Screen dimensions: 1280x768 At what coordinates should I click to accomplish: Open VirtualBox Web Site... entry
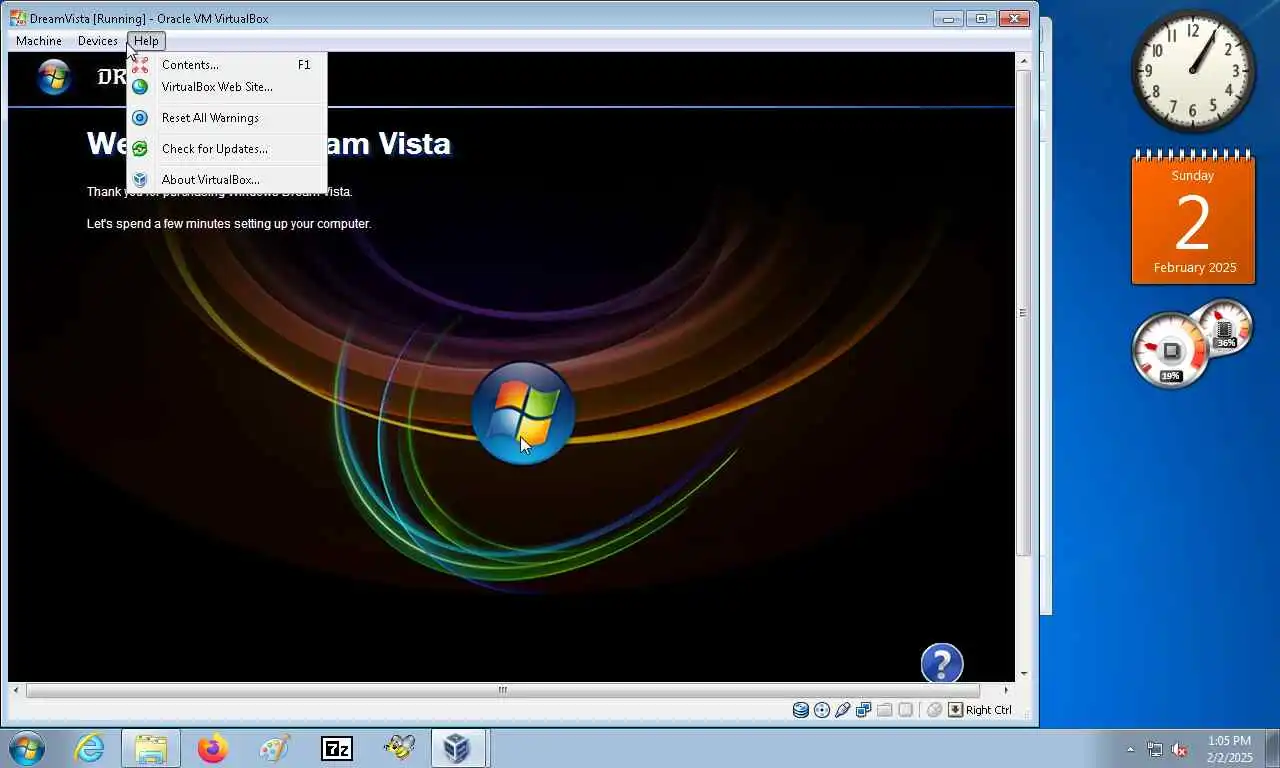227,87
